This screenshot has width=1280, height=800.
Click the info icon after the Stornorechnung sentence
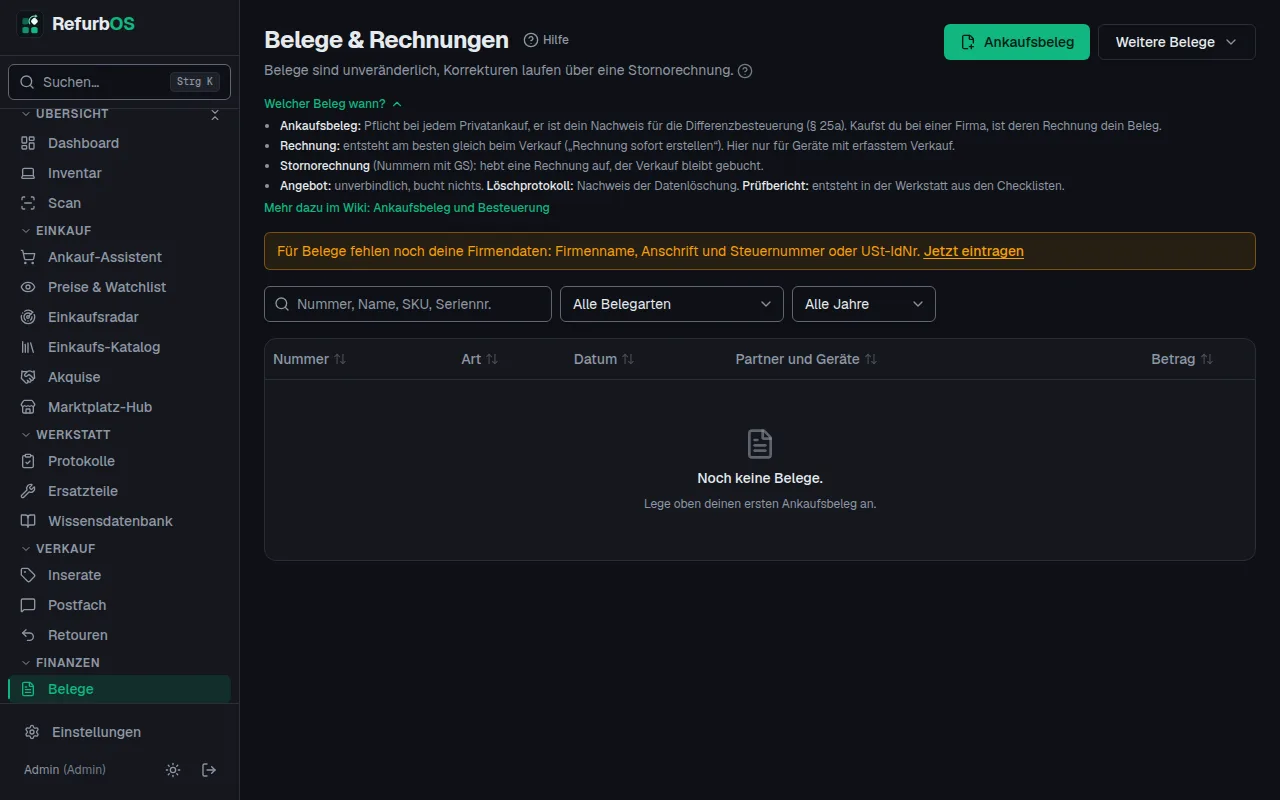[745, 71]
